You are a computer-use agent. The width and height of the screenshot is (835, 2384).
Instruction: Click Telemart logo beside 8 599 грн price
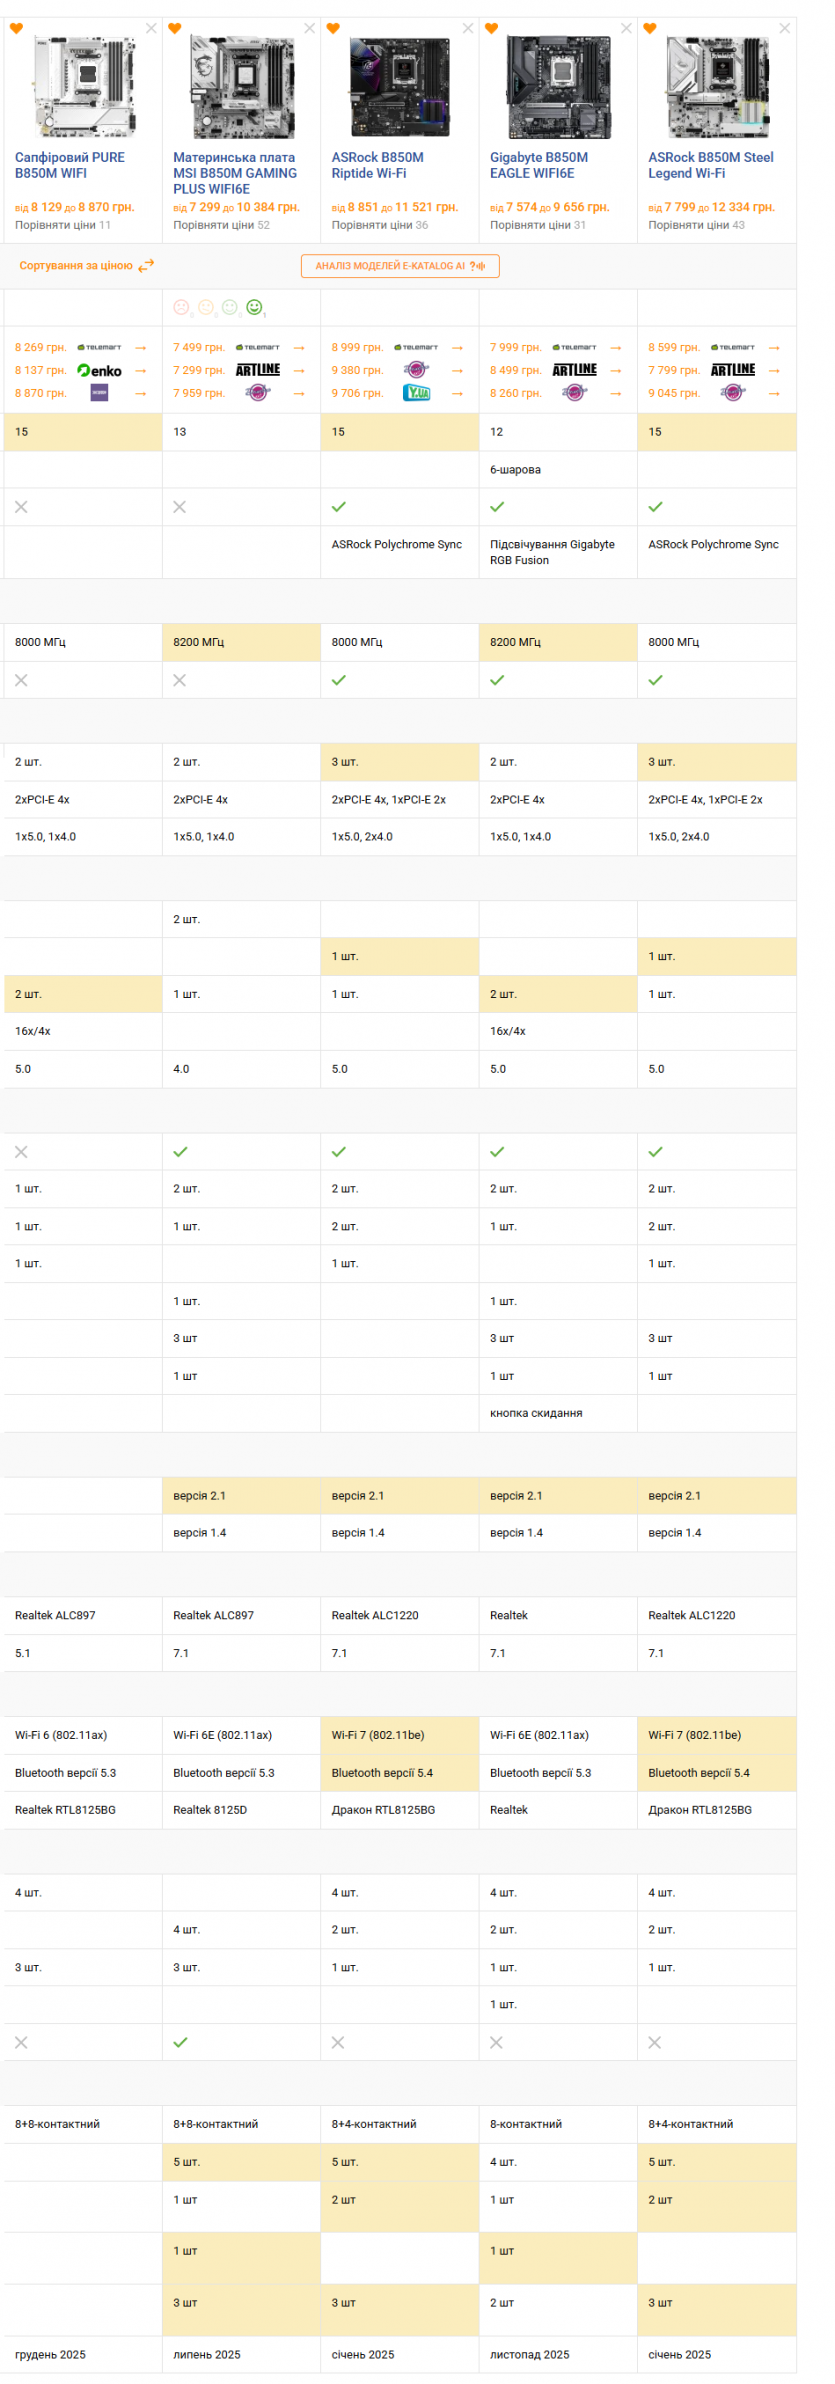pos(733,348)
